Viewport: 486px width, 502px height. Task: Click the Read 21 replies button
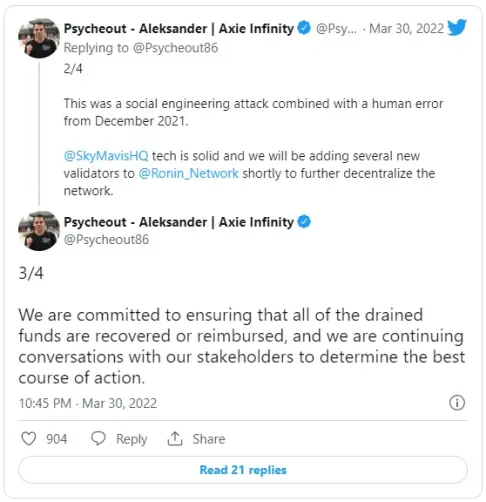point(243,470)
